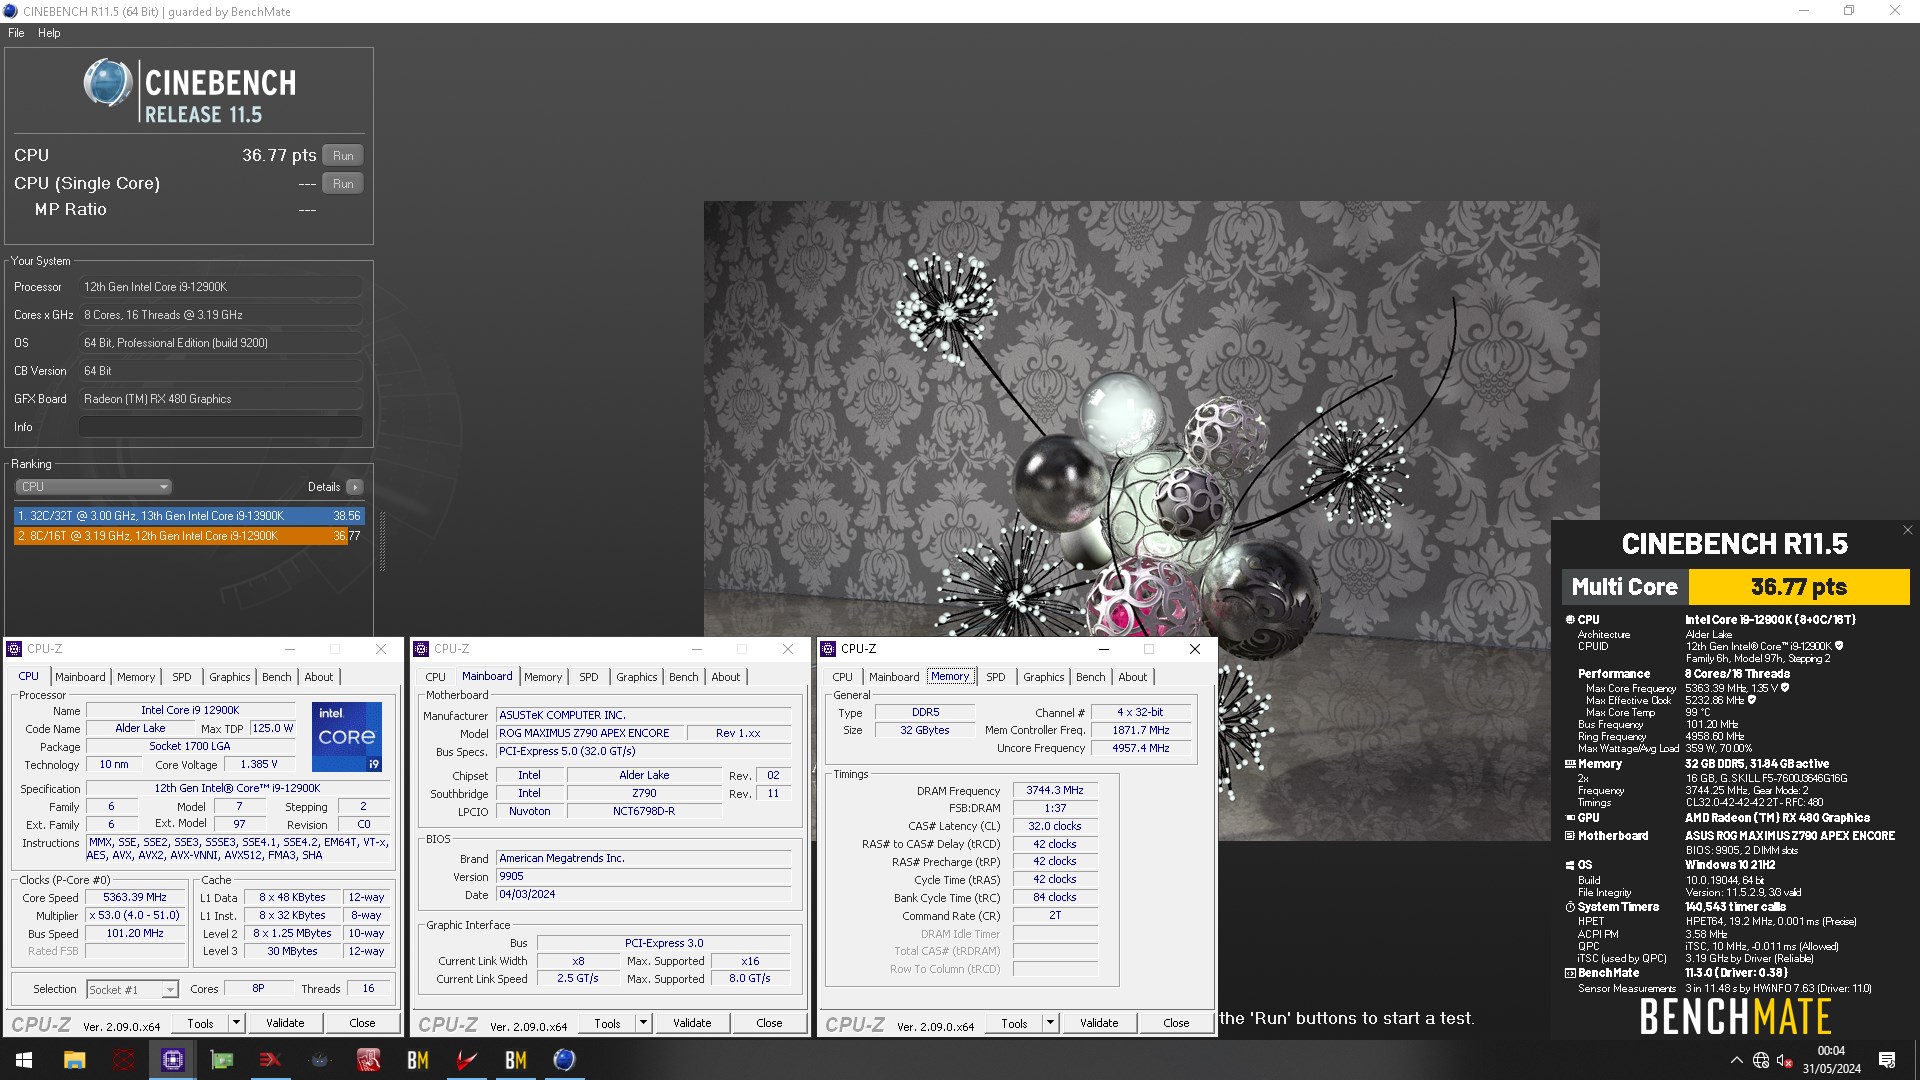Viewport: 1920px width, 1080px height.
Task: Click the red V-shaped taskbar icon
Action: (467, 1060)
